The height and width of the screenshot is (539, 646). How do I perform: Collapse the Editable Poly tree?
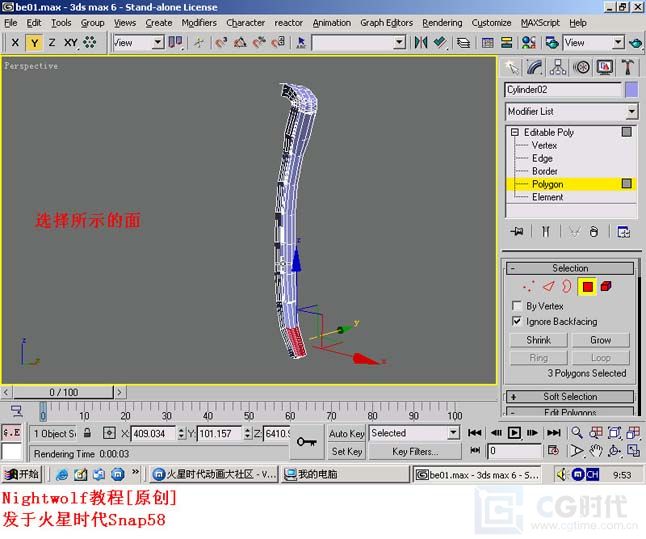point(515,132)
